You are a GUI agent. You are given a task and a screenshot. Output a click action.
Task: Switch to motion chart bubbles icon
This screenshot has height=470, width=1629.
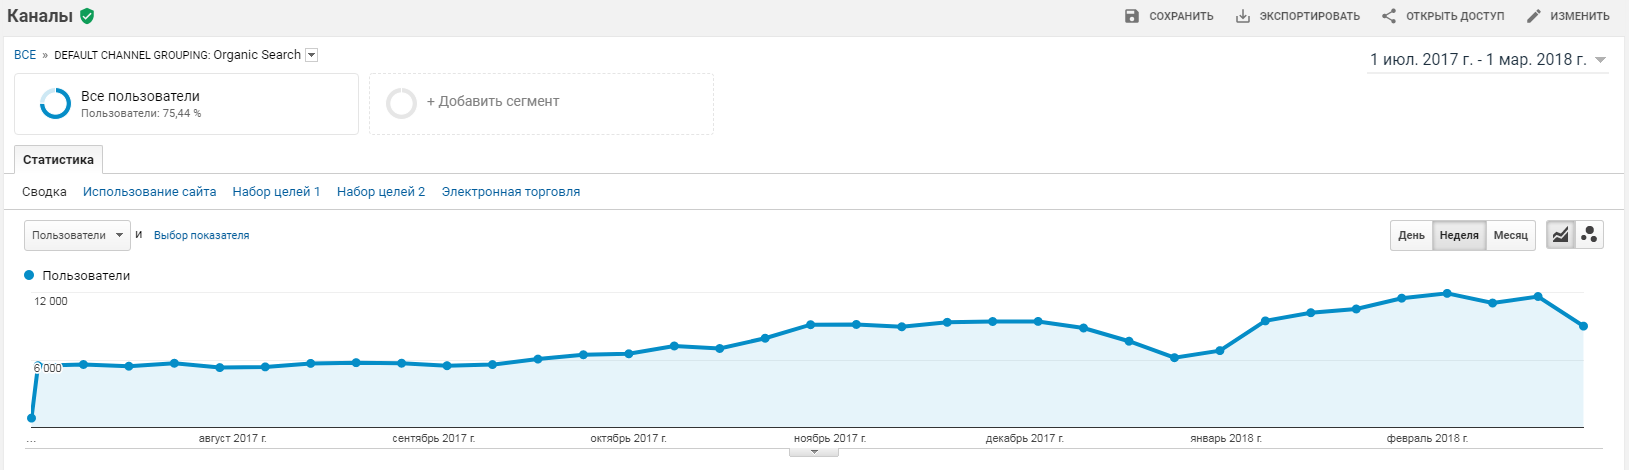click(x=1589, y=235)
